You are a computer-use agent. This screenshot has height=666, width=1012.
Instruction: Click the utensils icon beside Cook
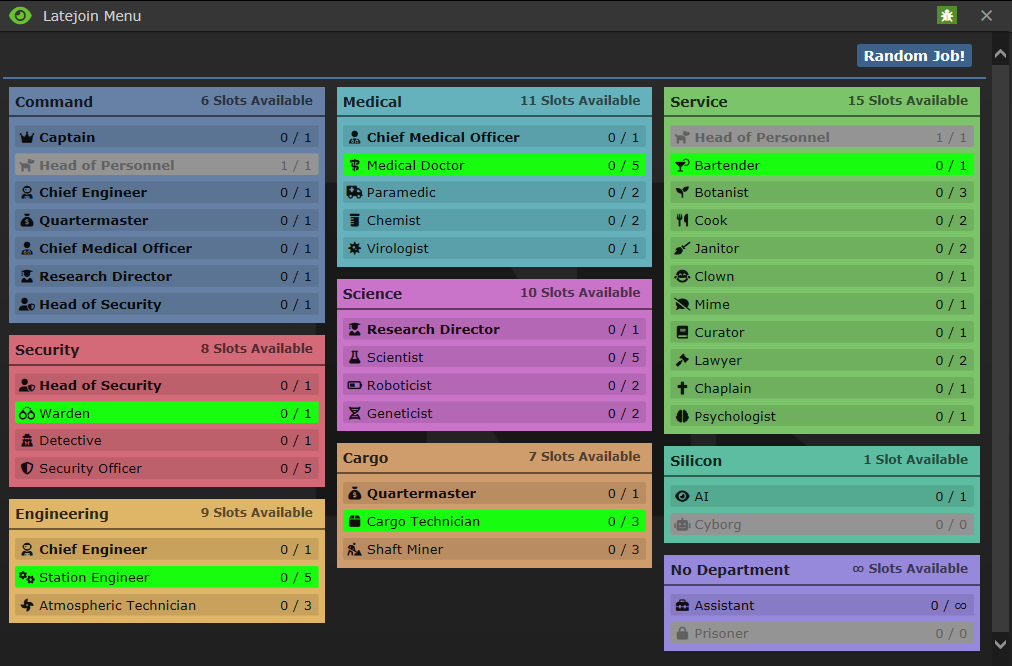pyautogui.click(x=682, y=221)
